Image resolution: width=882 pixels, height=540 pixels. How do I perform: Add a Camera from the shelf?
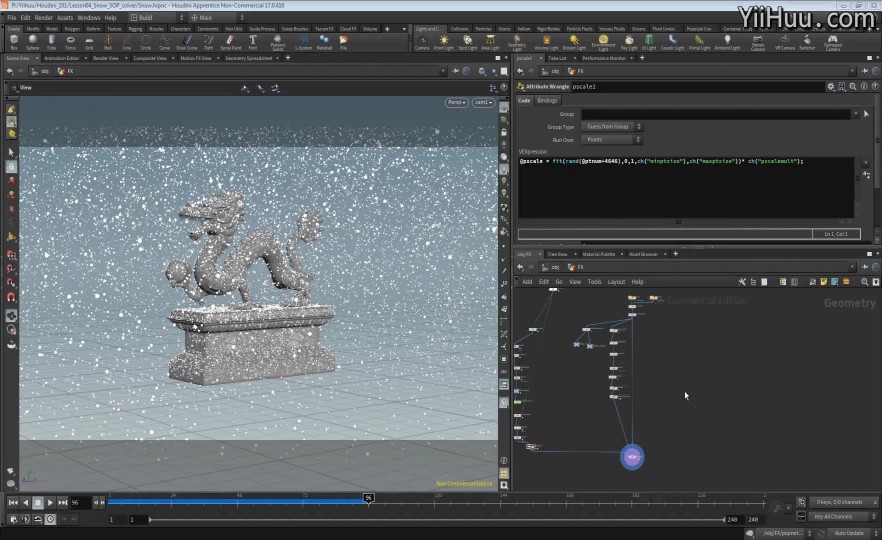422,42
